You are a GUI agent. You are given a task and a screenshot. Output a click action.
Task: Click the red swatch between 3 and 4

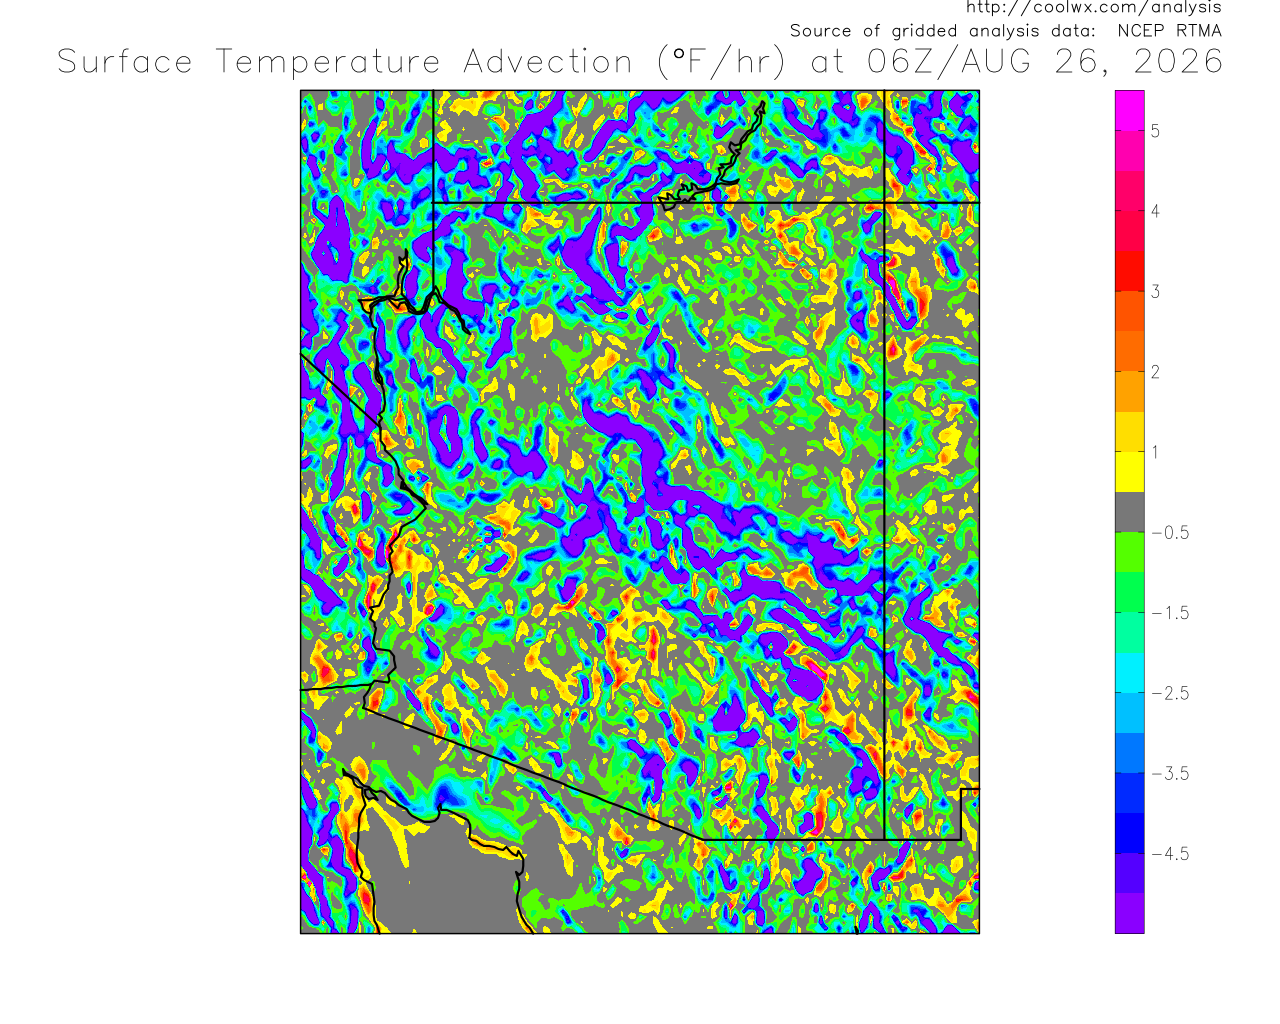(1130, 270)
